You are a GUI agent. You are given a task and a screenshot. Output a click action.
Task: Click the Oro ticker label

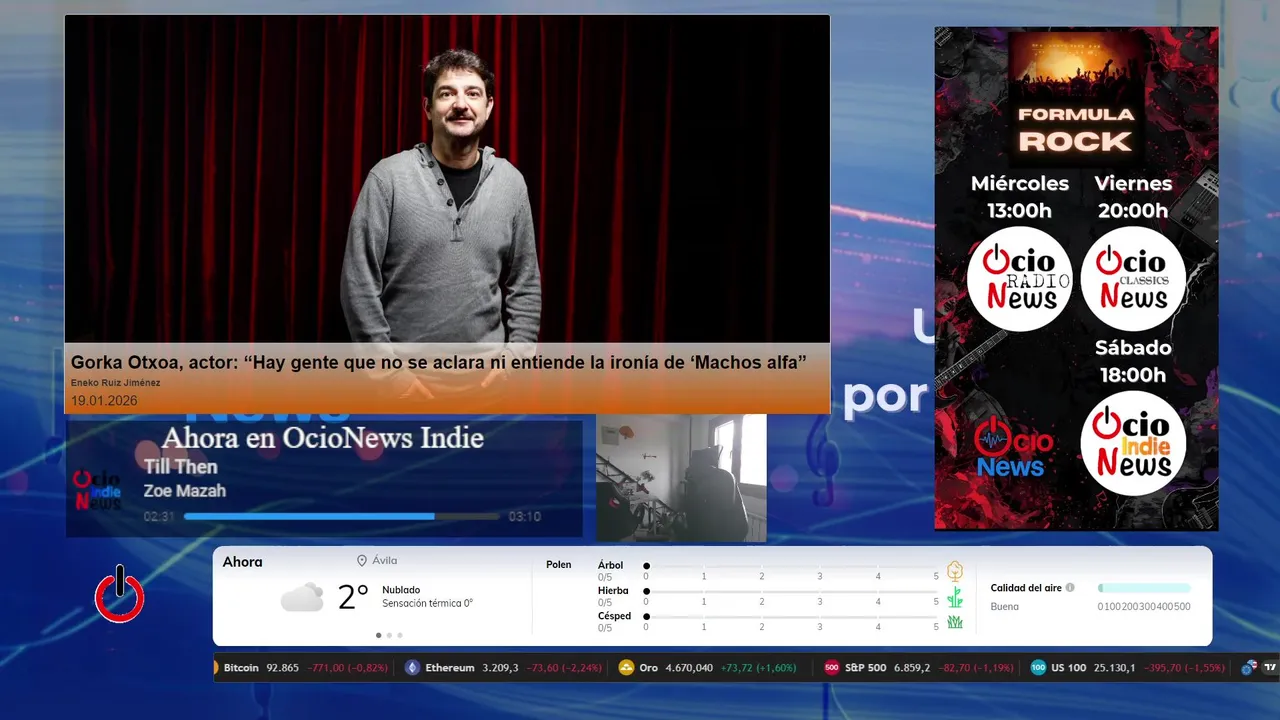click(x=649, y=668)
